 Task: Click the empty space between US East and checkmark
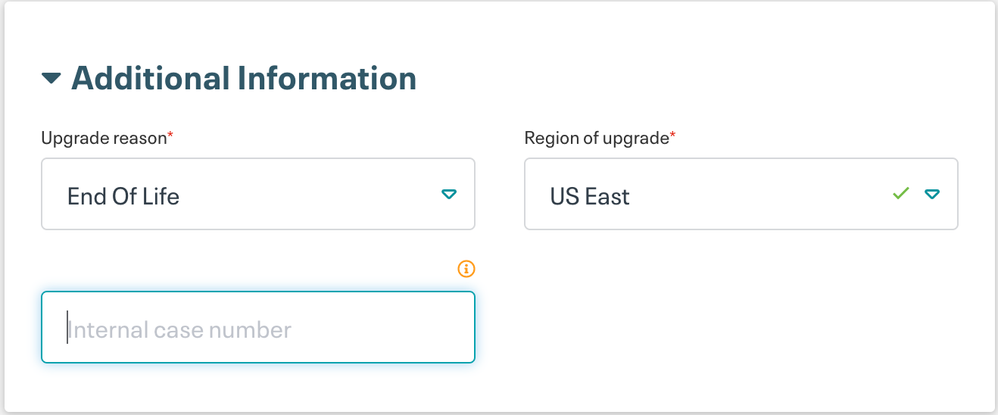point(760,196)
